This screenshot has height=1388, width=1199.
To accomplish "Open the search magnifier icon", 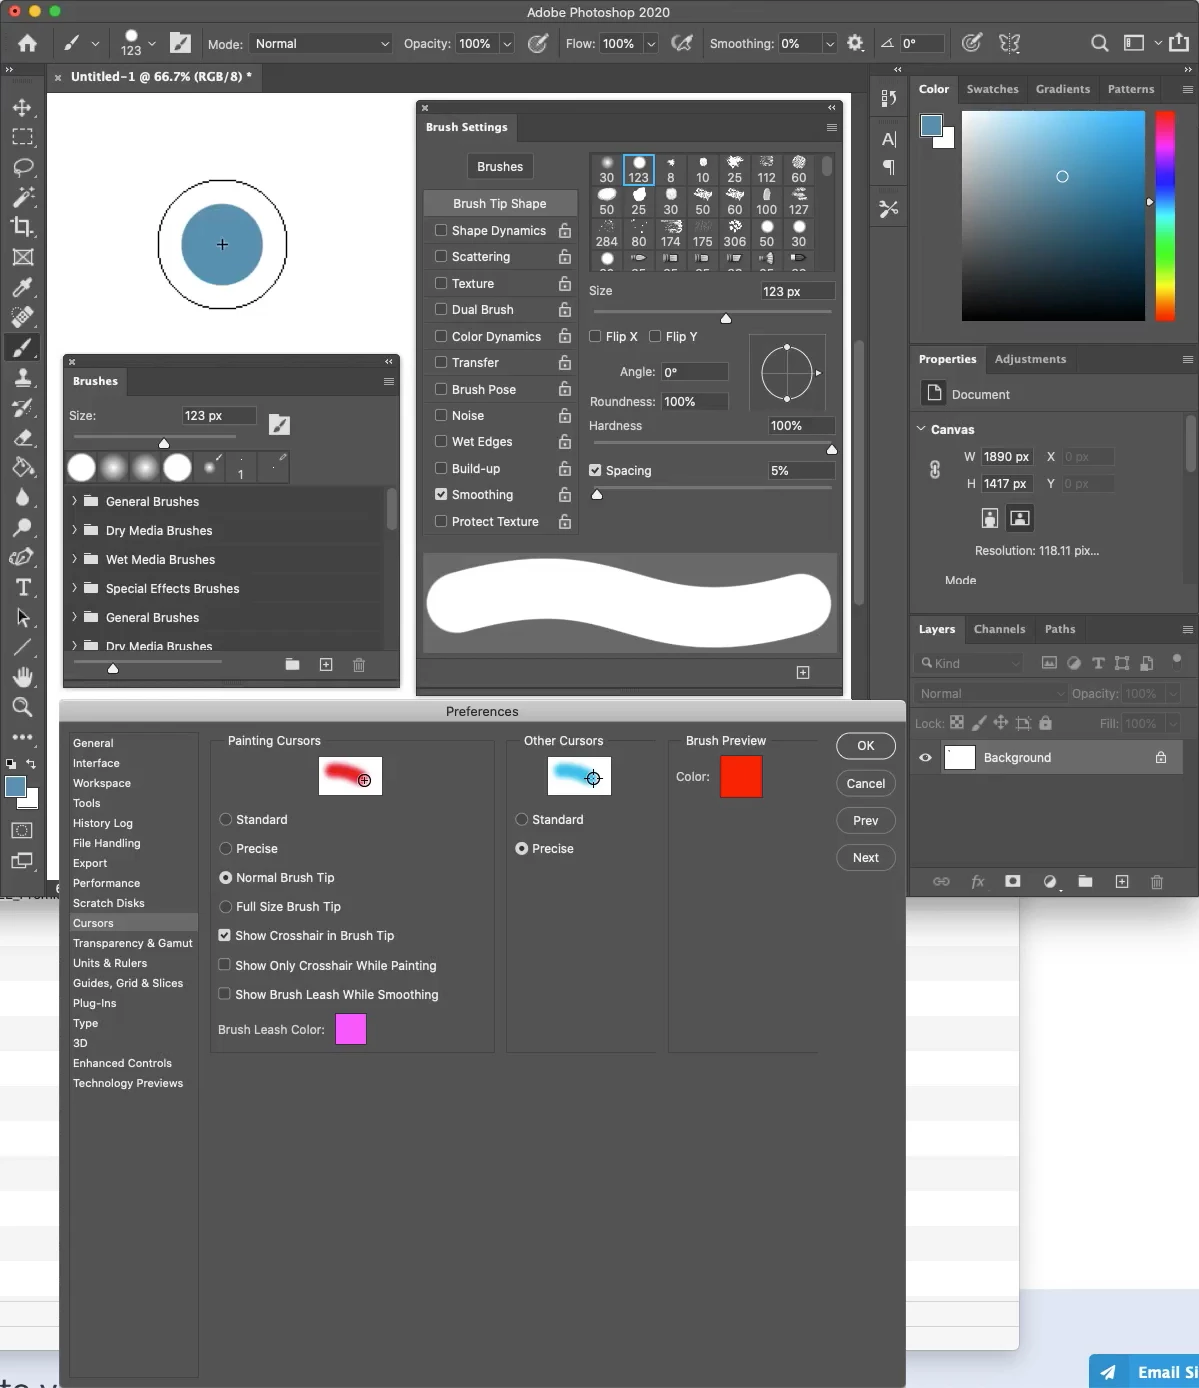I will [1099, 43].
